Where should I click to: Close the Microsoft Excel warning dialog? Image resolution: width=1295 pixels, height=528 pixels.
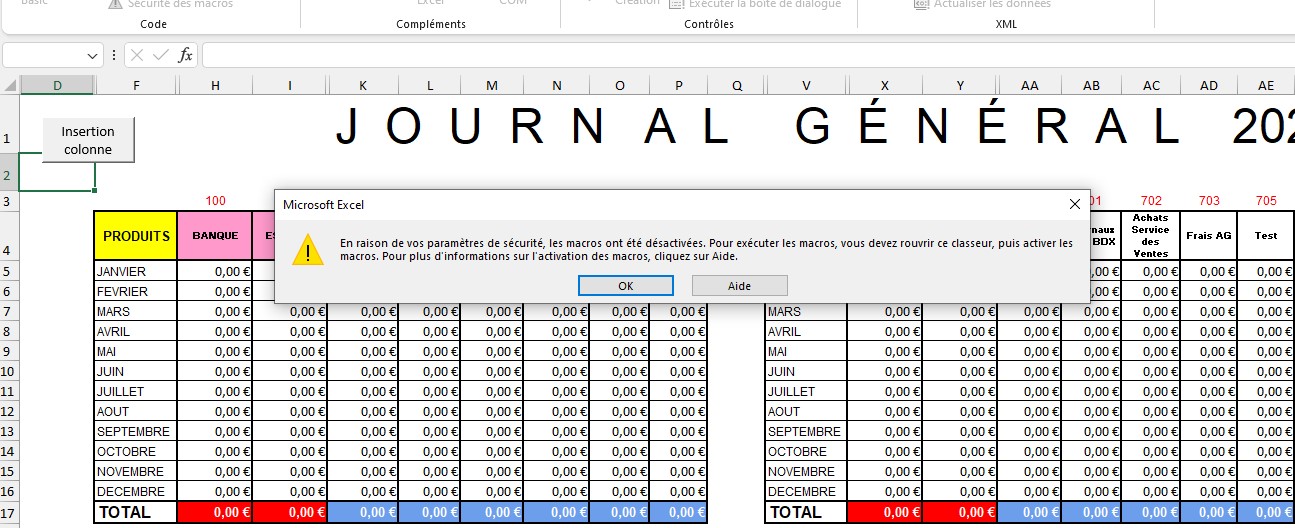tap(1075, 204)
